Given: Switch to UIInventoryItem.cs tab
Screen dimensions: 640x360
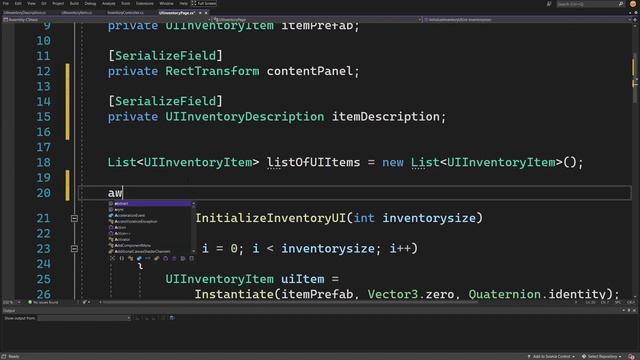Looking at the screenshot, I should (x=77, y=13).
